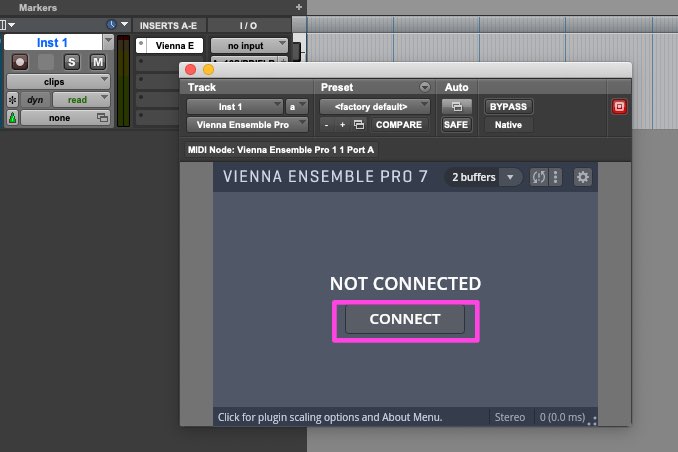Select previous preset minus button
The image size is (678, 452).
326,125
